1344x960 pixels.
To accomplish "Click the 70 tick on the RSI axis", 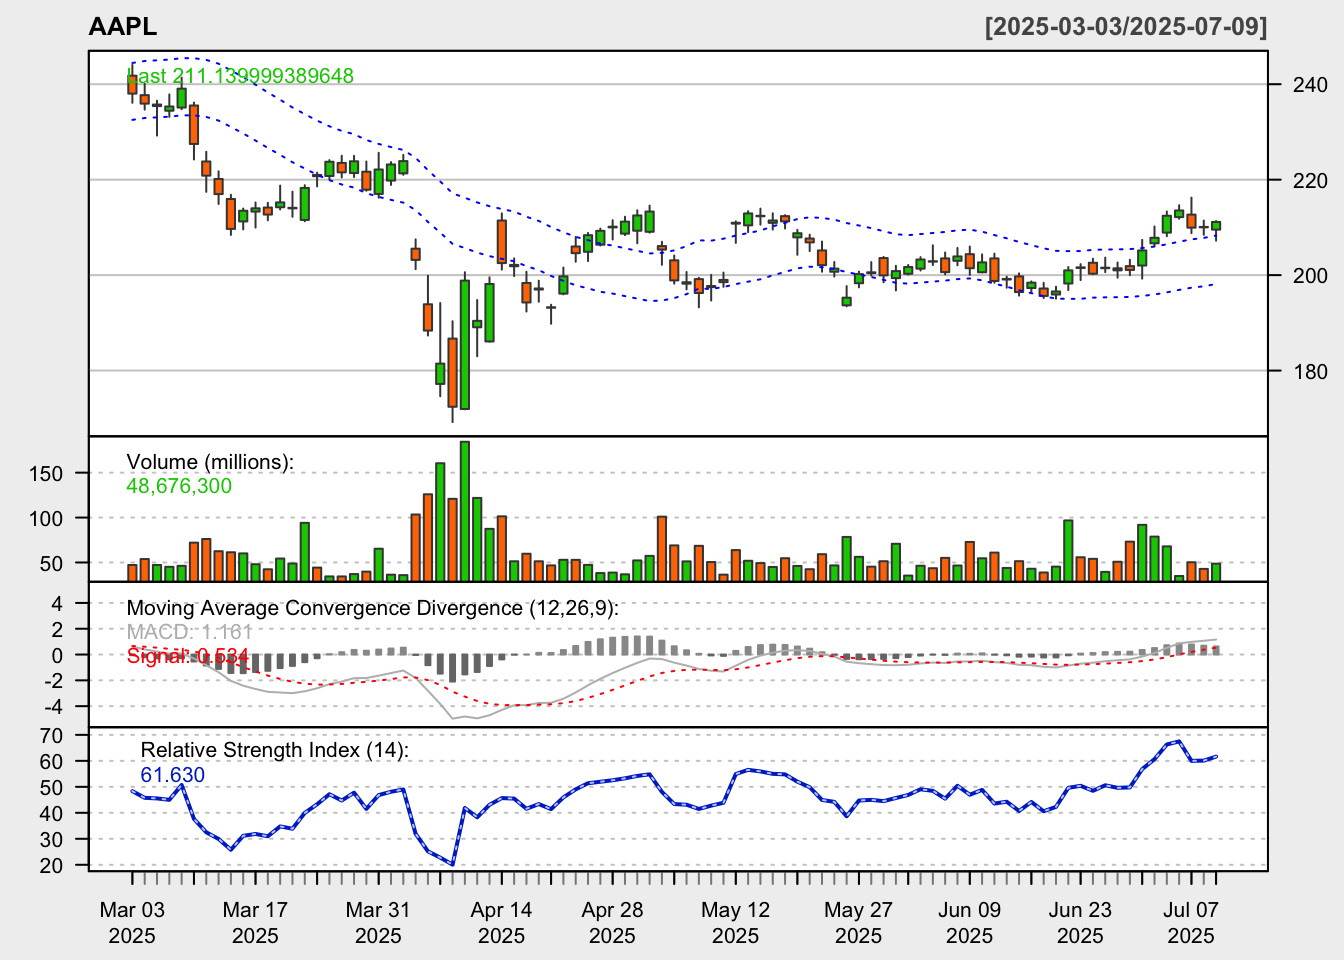I will click(52, 736).
